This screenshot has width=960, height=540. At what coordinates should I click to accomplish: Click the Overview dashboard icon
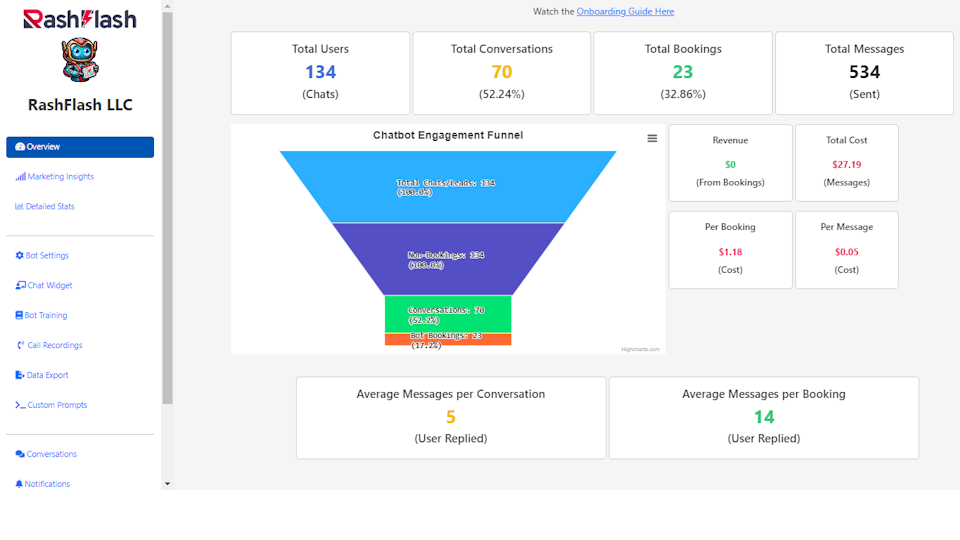point(20,147)
